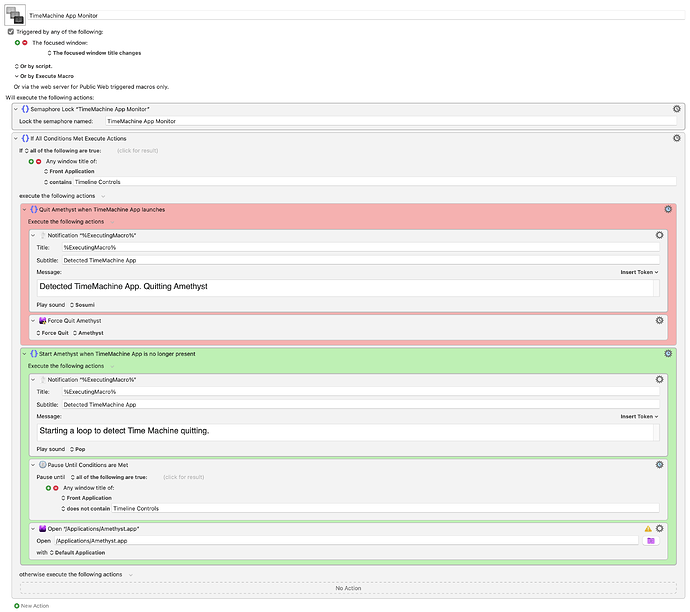Toggle the 'Triggered by any of the following' checkbox
The width and height of the screenshot is (690, 612).
[x=11, y=32]
